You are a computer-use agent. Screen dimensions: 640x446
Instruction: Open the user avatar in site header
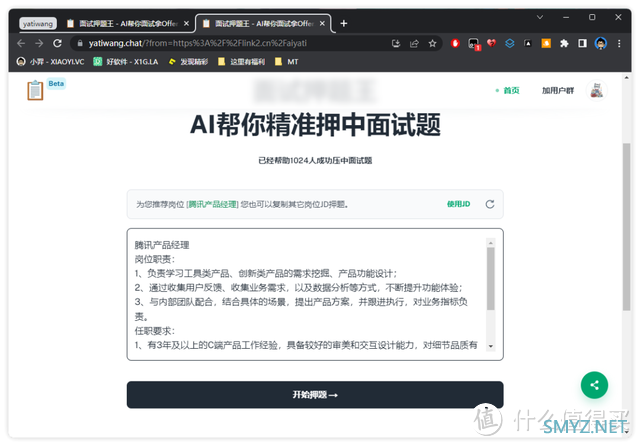click(x=597, y=90)
